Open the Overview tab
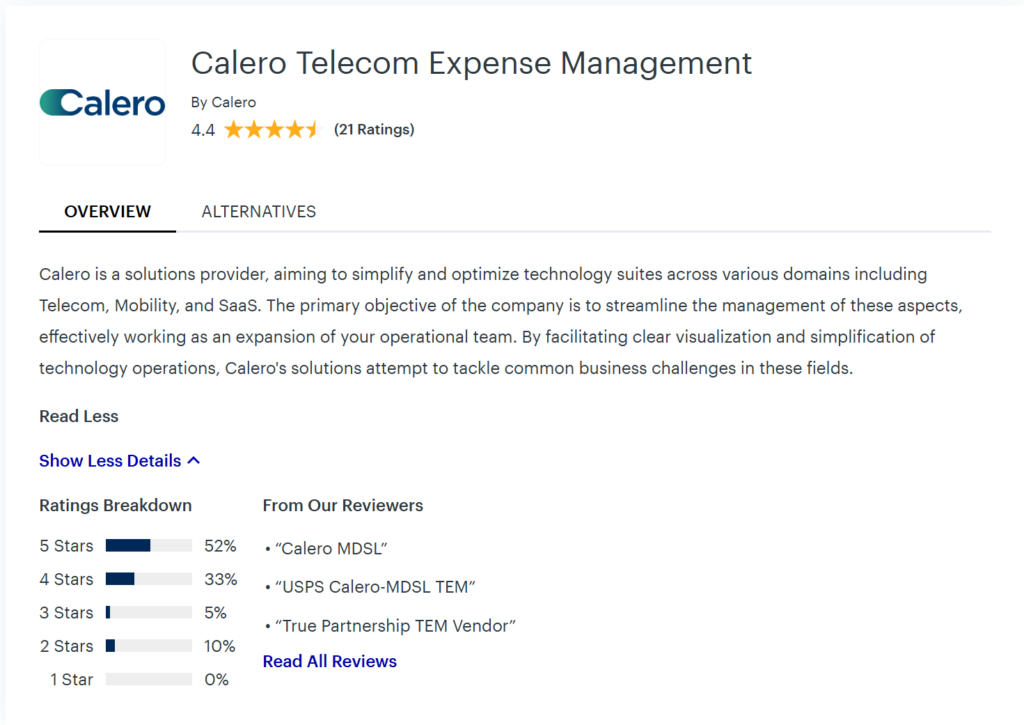Screen dimensions: 1024x725 point(107,212)
